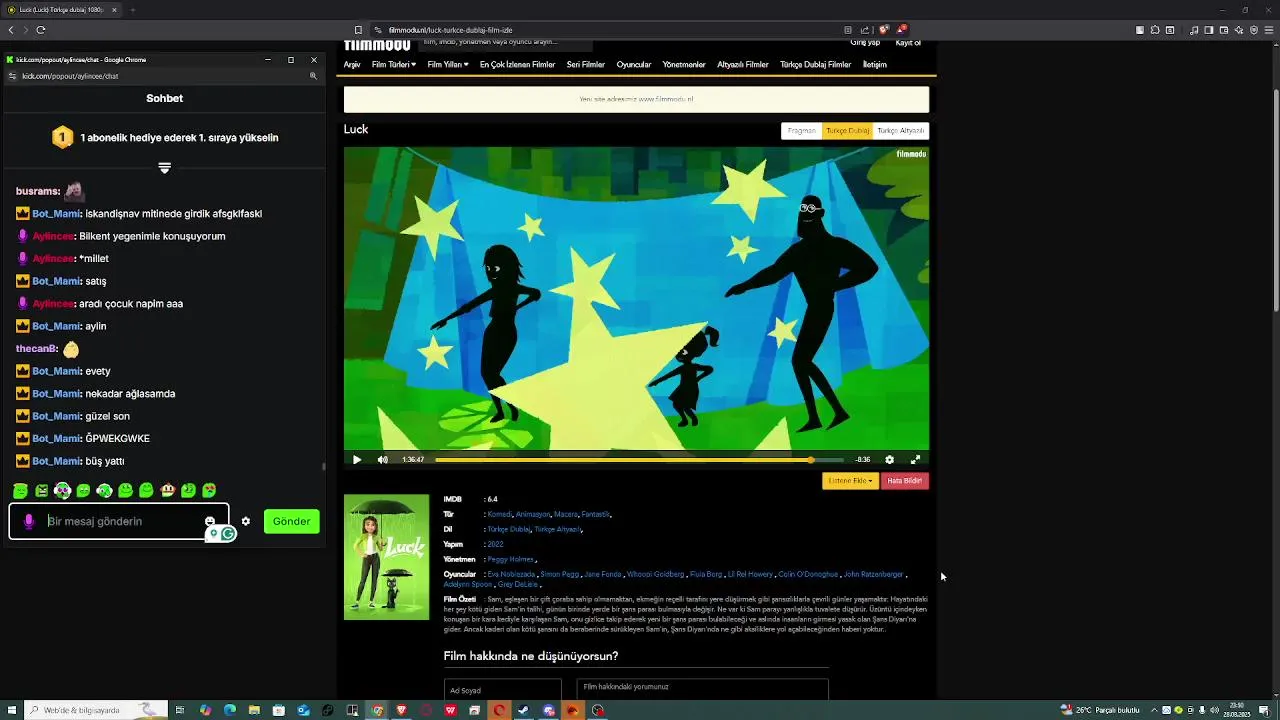Select the Türkçe Altyazılı player tab
Image resolution: width=1280 pixels, height=720 pixels.
pyautogui.click(x=901, y=131)
